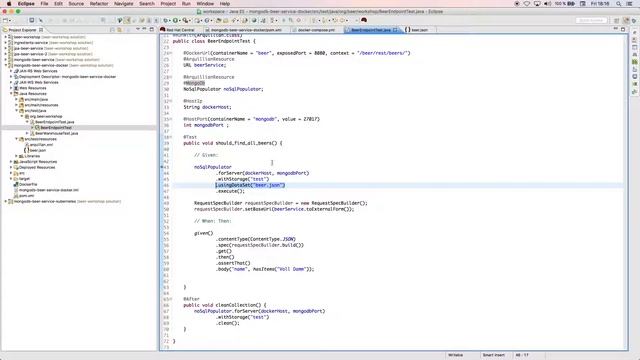Select Web Resources node
640x360 pixels.
[33, 88]
